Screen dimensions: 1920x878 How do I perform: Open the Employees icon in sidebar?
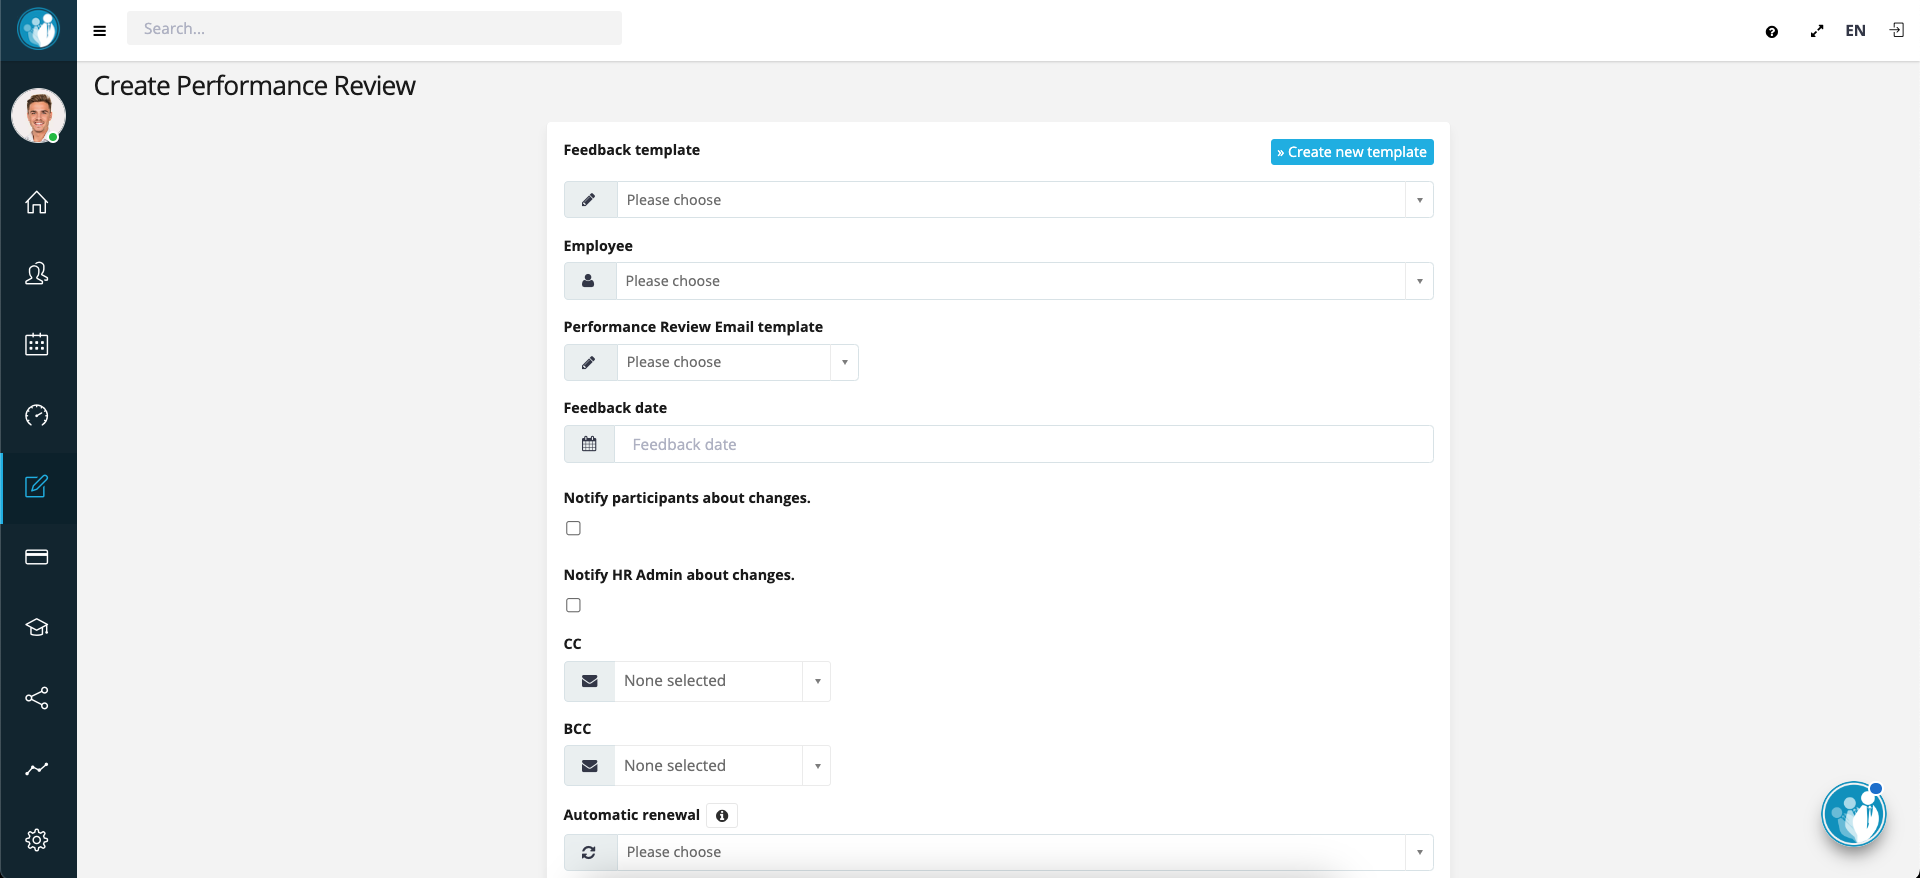tap(37, 274)
